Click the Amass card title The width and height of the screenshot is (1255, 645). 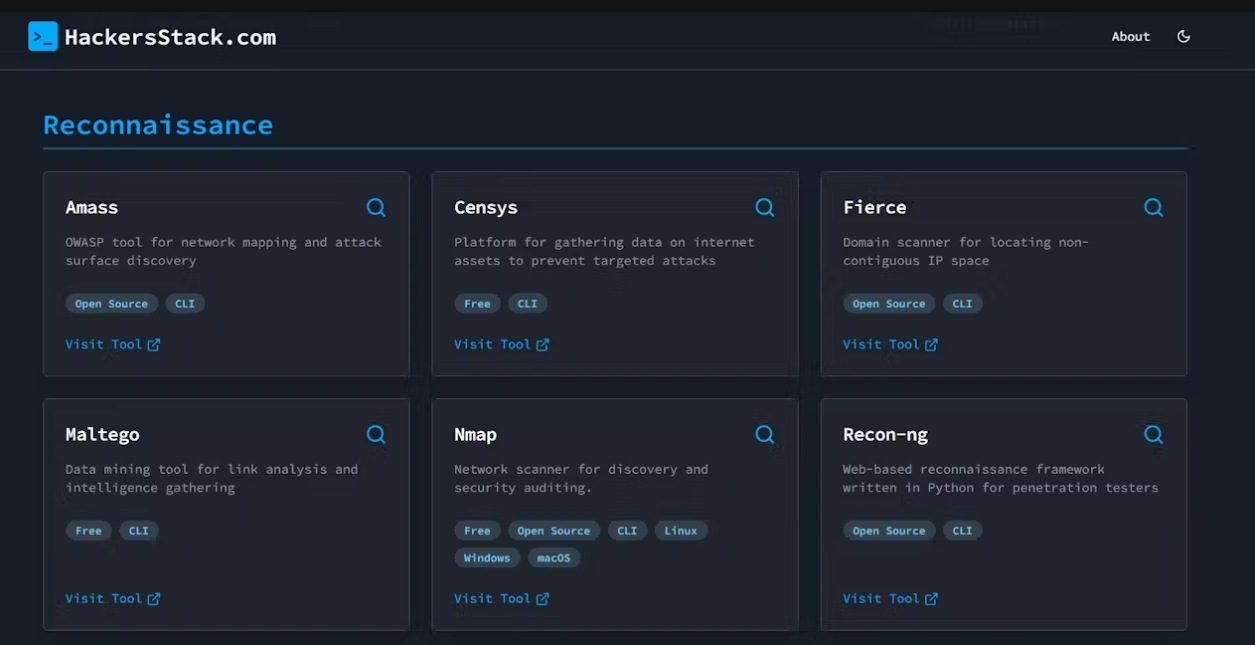point(92,207)
